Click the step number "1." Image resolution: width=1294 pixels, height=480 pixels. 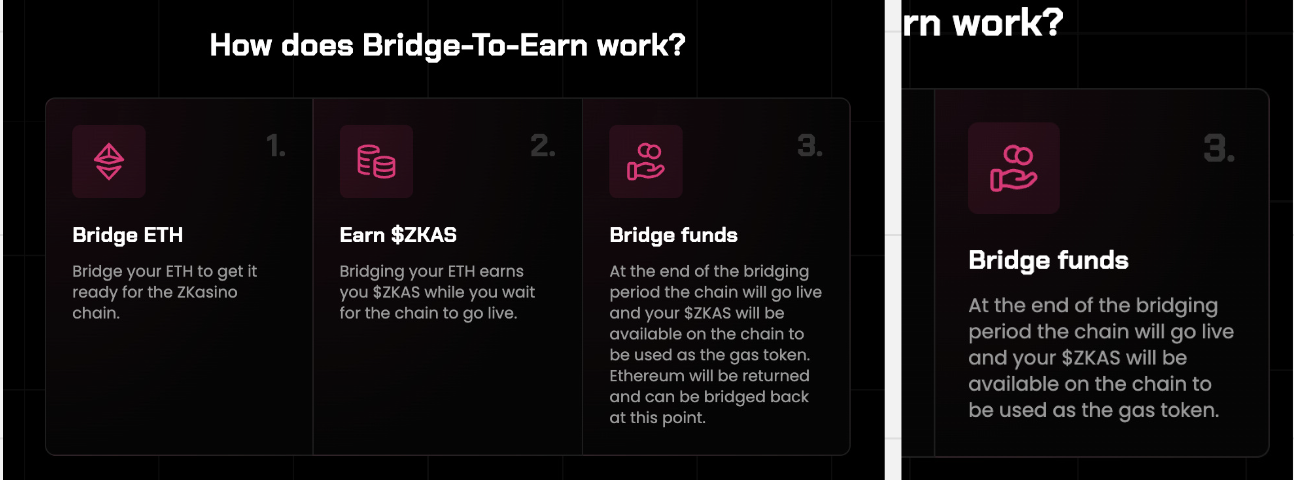tap(276, 147)
